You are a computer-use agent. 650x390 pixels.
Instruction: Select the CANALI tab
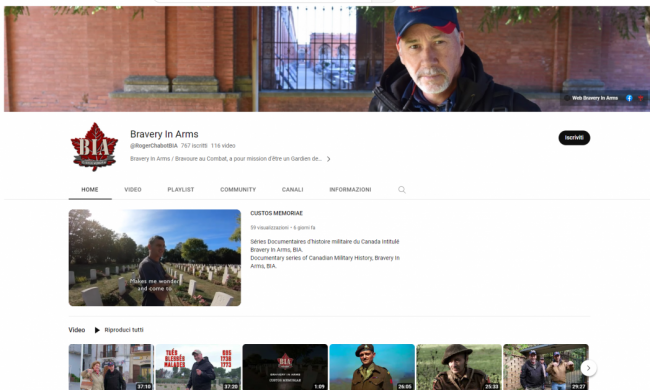(293, 189)
